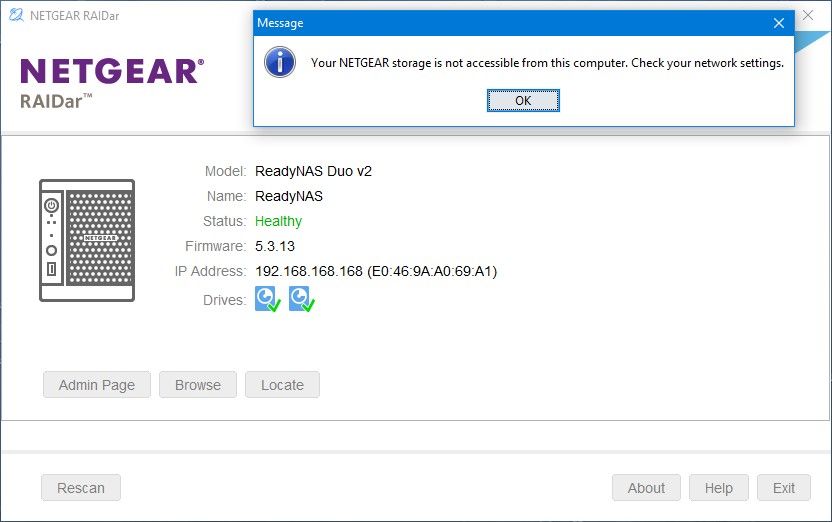Click the IP Address: label
This screenshot has height=522, width=832.
click(x=211, y=271)
